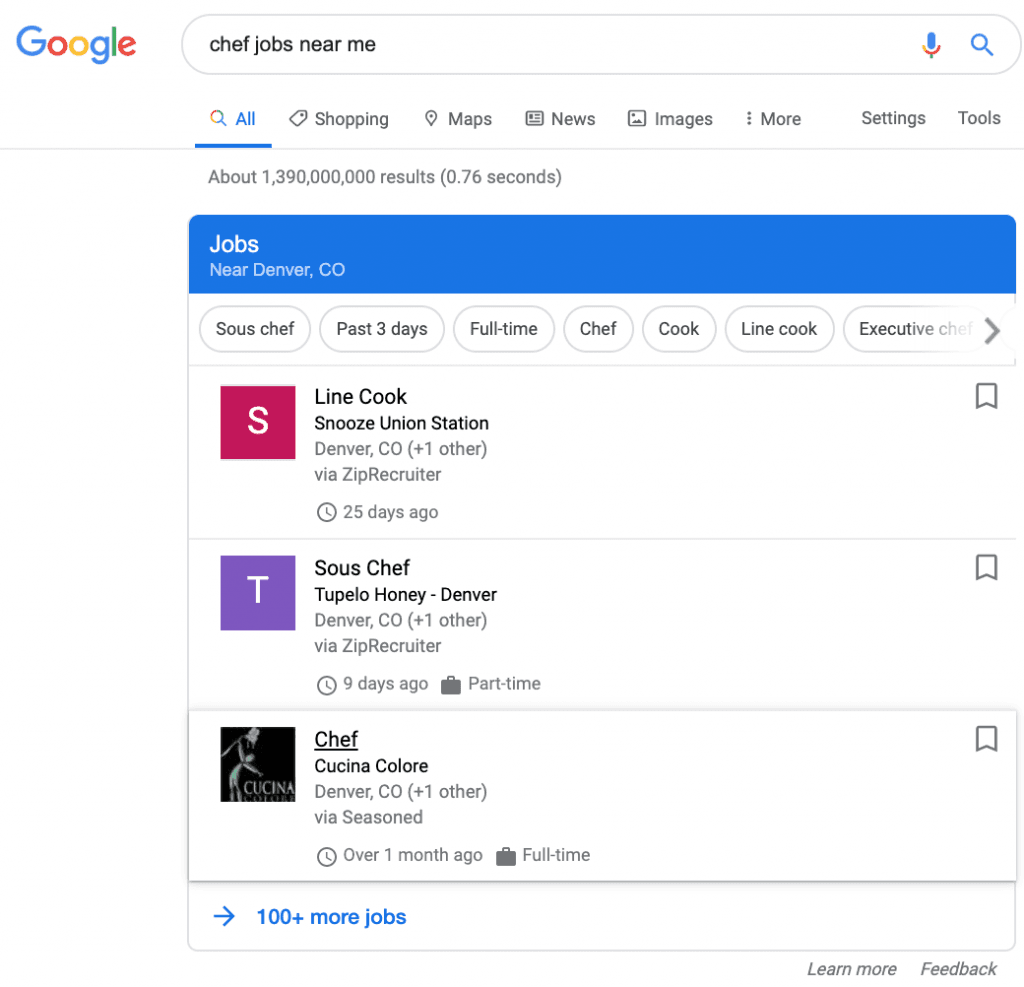Save the Cucina Colore Chef job bookmark
This screenshot has width=1024, height=987.
pos(986,739)
